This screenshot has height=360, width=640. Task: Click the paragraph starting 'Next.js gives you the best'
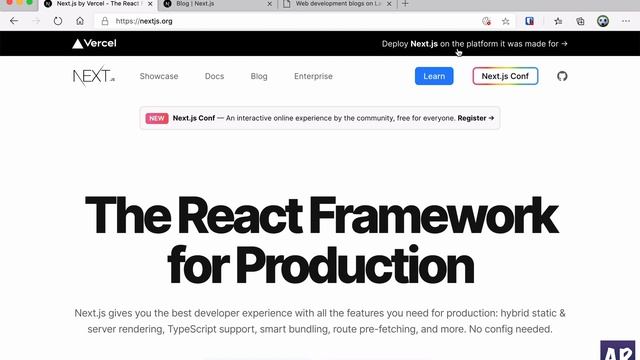click(320, 321)
